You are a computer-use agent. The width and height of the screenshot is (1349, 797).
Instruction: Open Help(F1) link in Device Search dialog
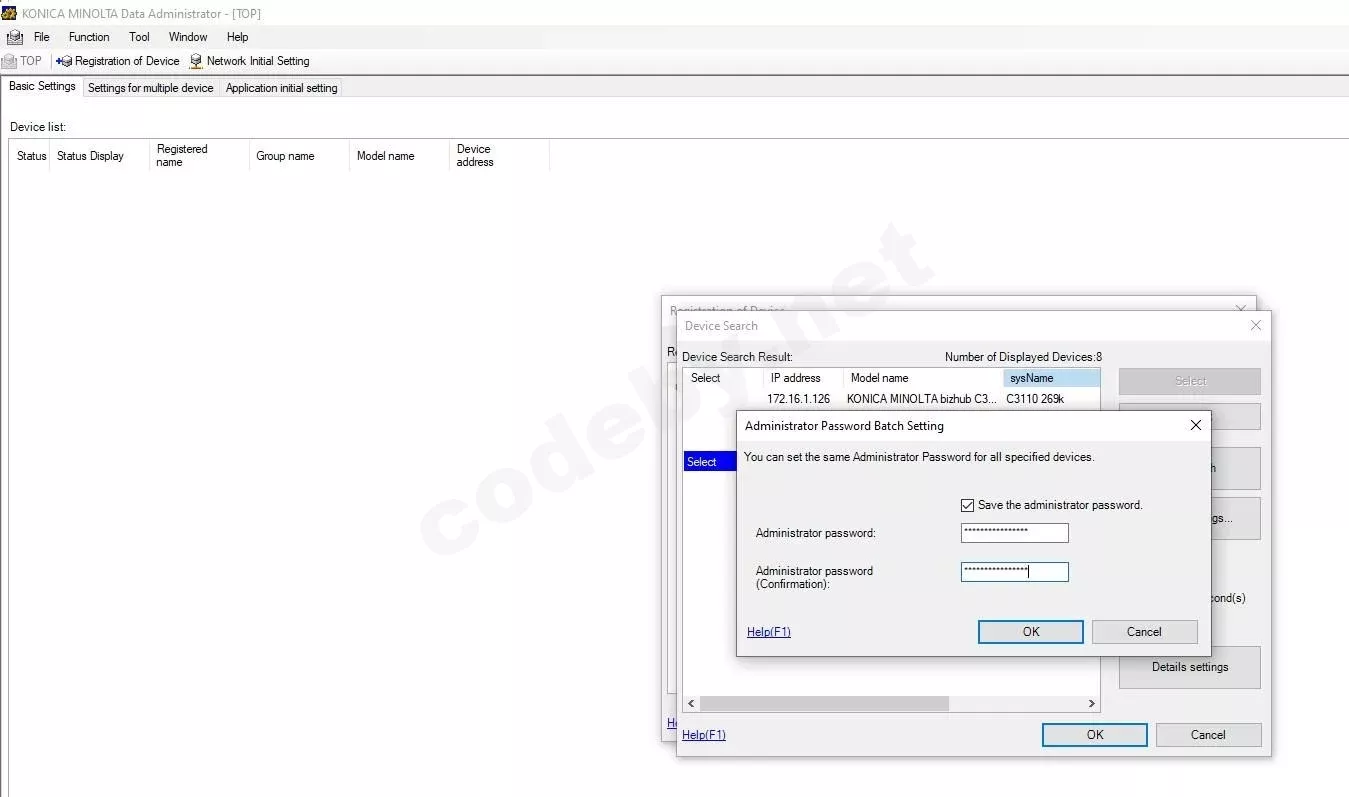(704, 735)
